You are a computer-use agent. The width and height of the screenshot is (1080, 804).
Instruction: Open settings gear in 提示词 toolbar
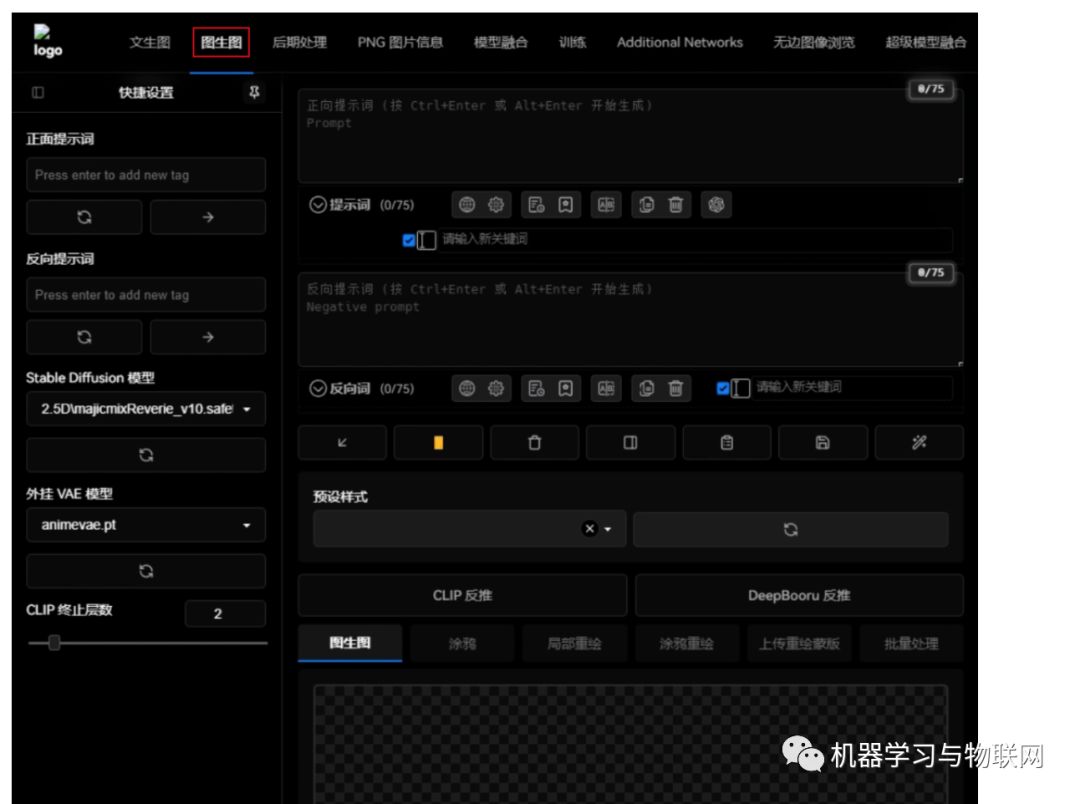pos(496,205)
